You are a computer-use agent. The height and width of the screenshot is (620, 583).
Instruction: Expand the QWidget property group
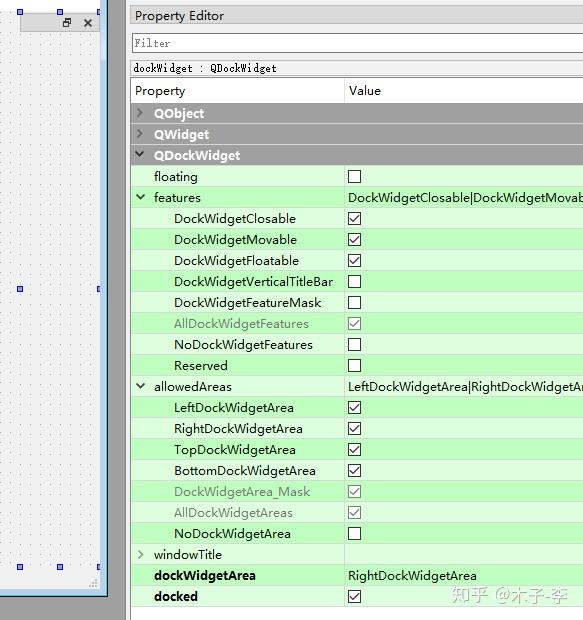pos(140,134)
